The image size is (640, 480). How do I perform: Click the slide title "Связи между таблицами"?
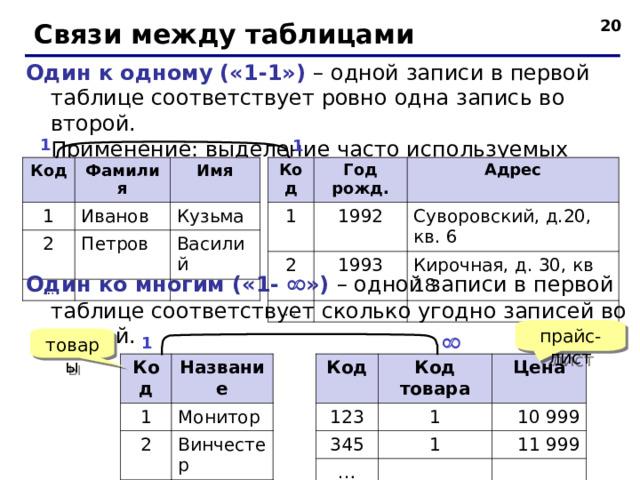coord(224,34)
